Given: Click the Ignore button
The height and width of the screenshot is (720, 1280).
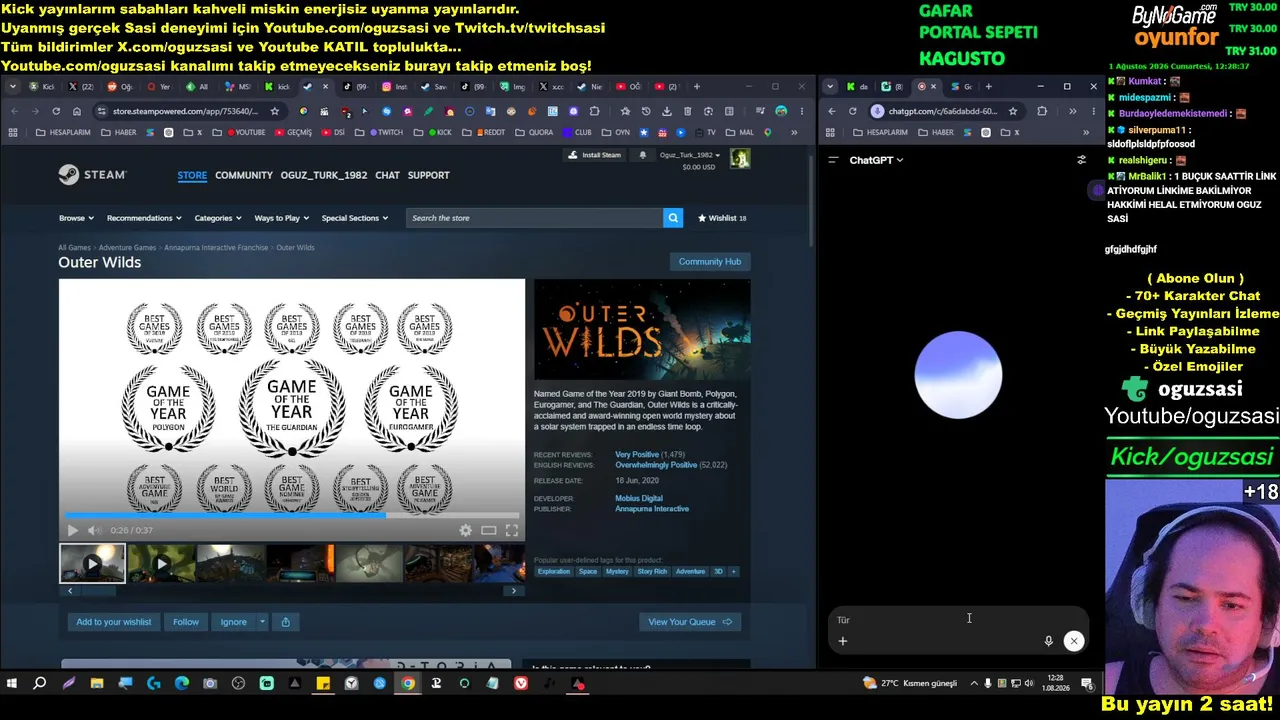Looking at the screenshot, I should coord(233,622).
